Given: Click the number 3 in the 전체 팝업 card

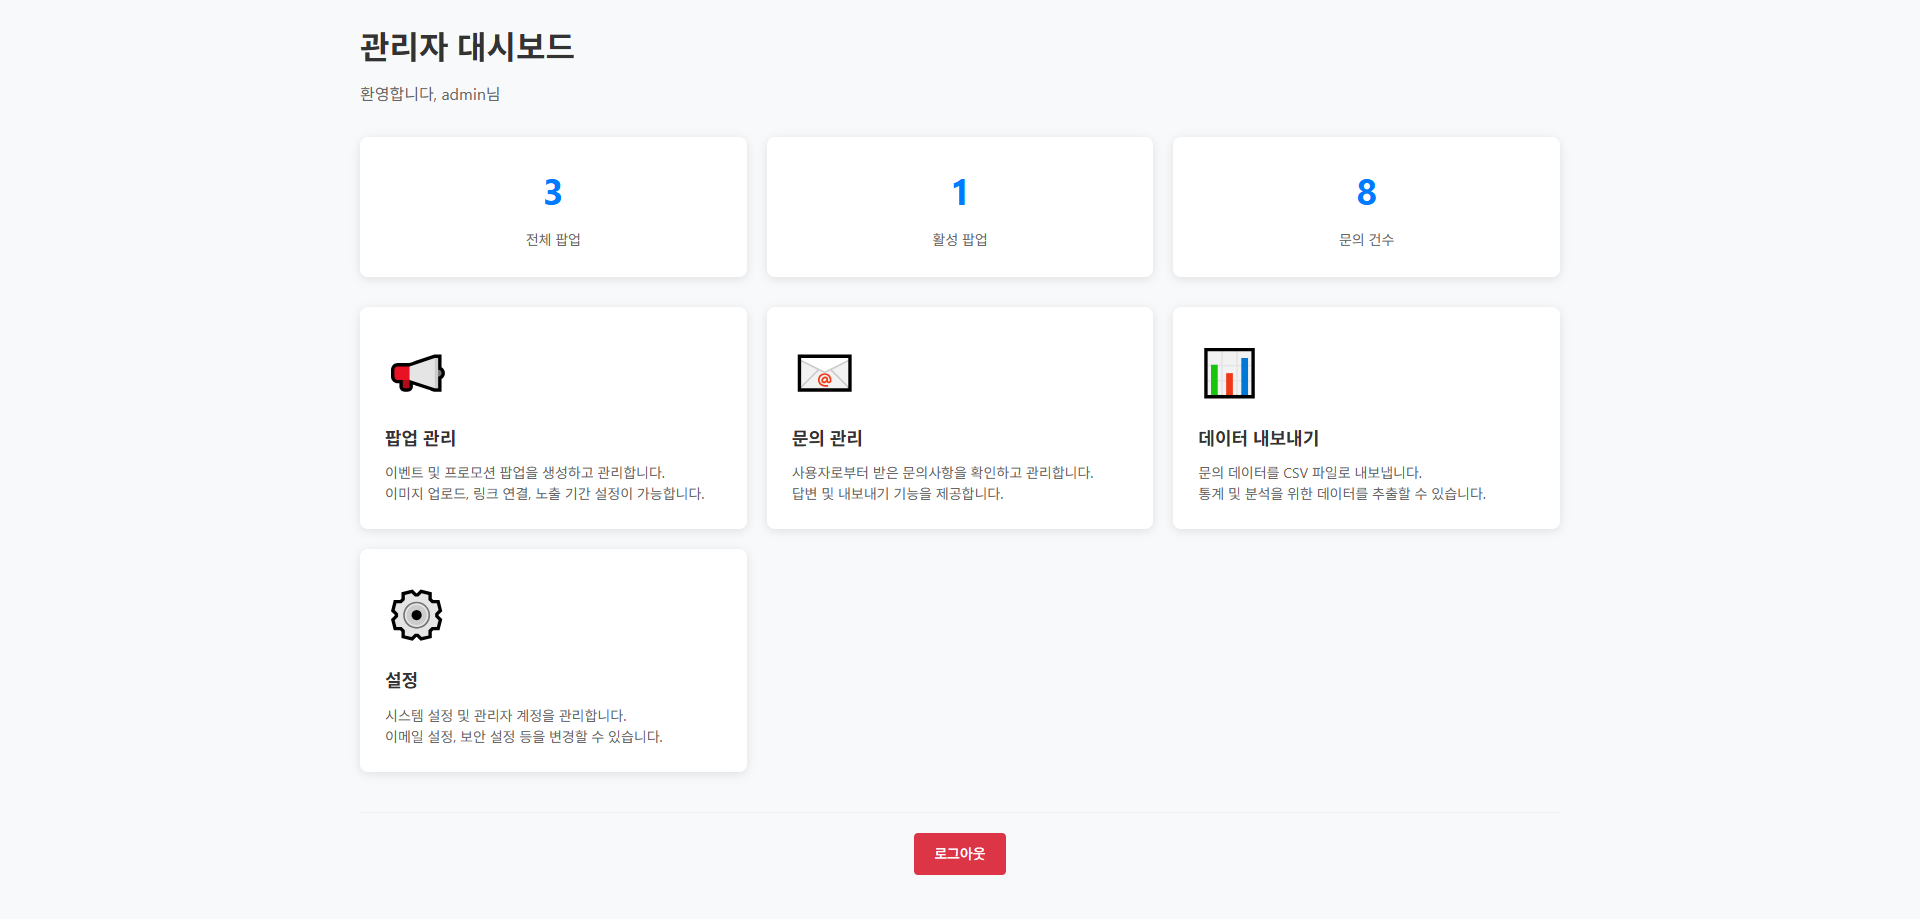Looking at the screenshot, I should click(x=553, y=192).
